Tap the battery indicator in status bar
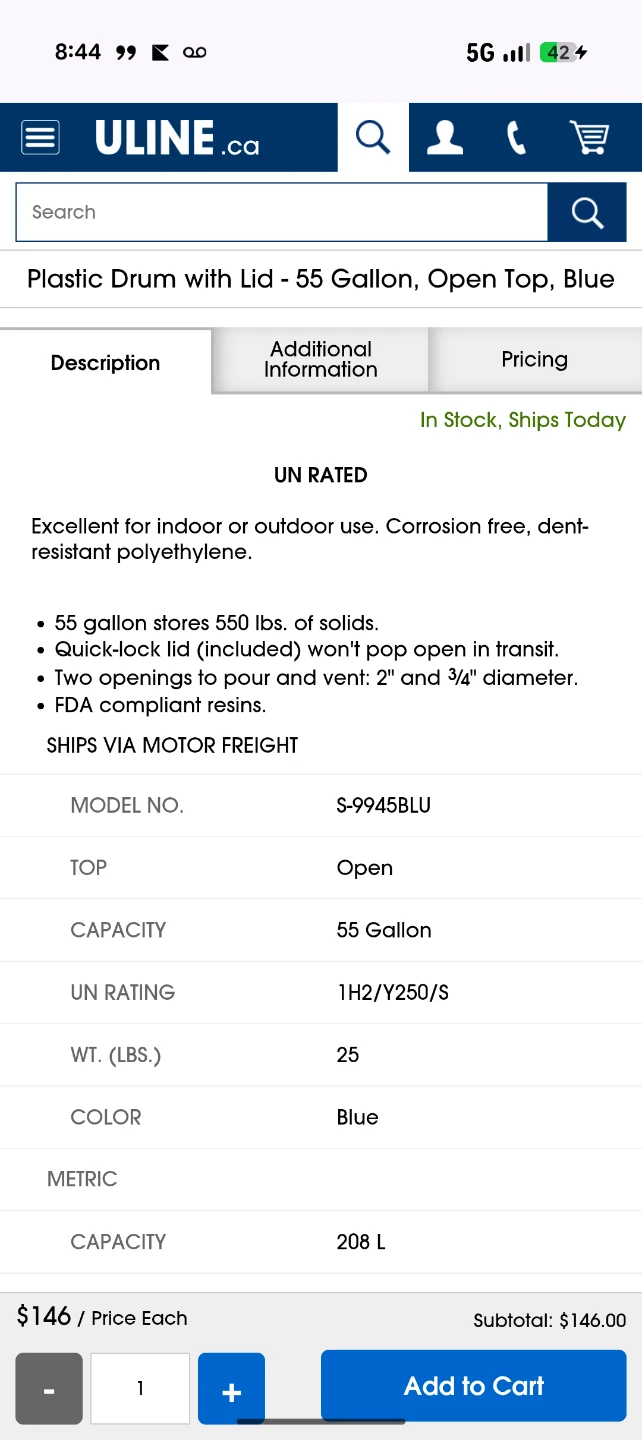Viewport: 642px width, 1440px height. (563, 53)
